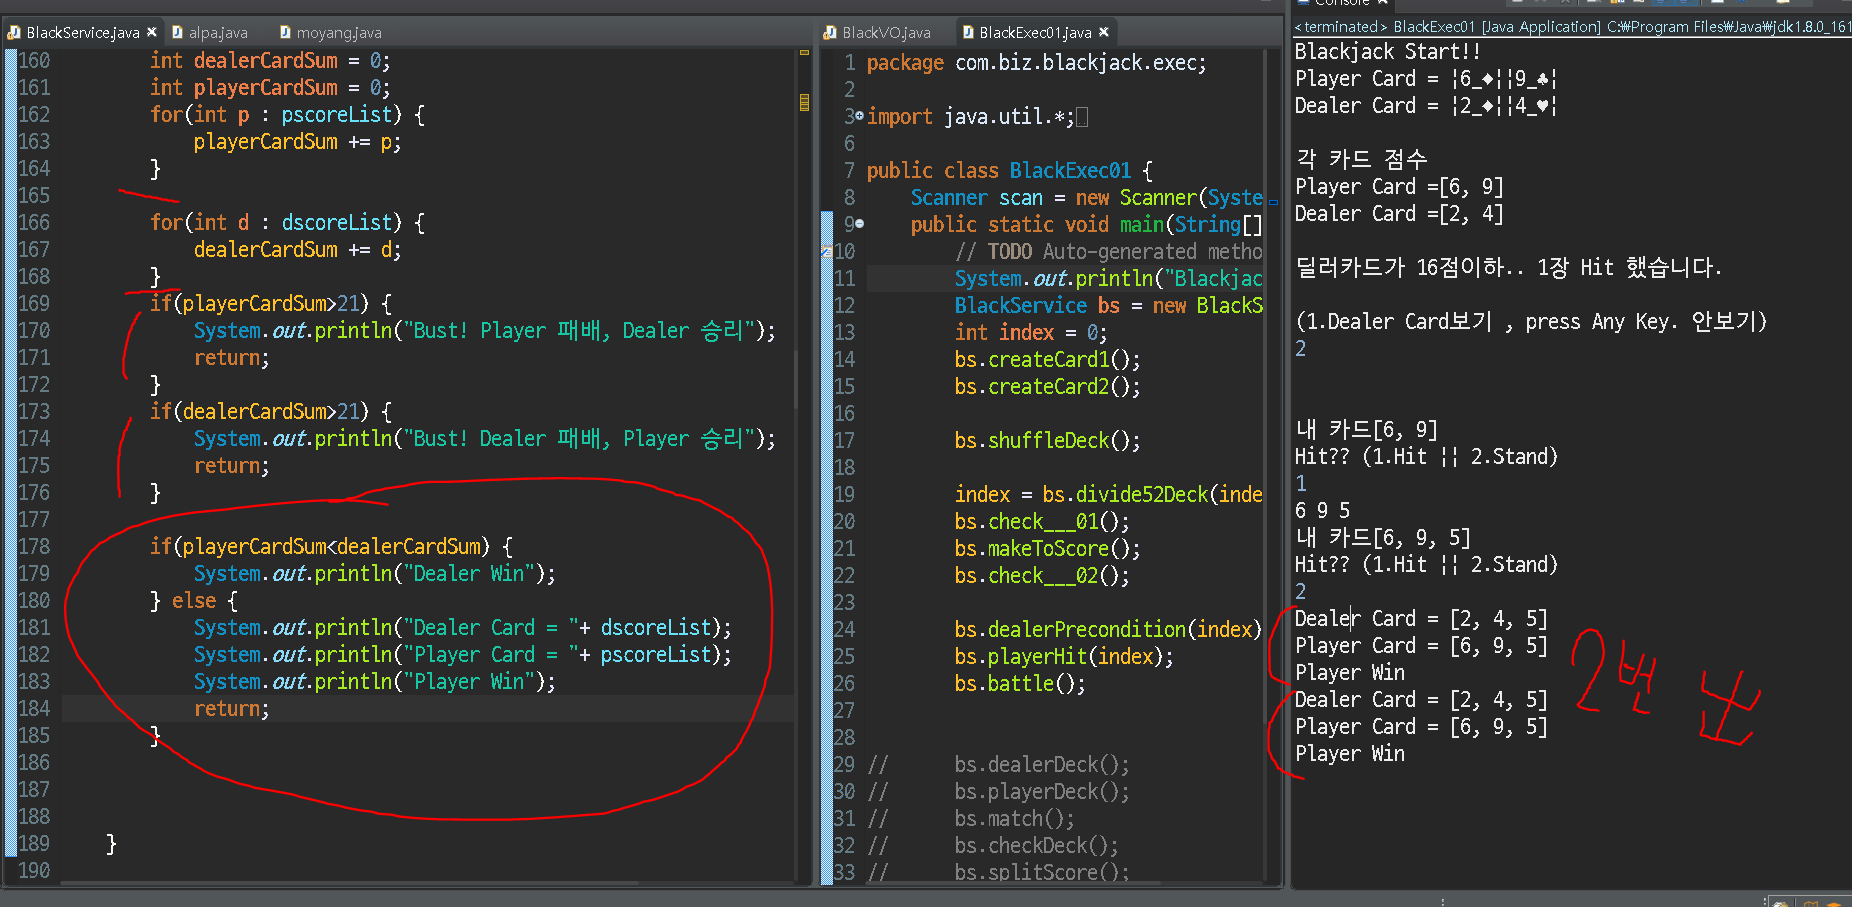Click 'if(dealerCardSum>21)' condition line
The width and height of the screenshot is (1852, 907).
[x=271, y=411]
